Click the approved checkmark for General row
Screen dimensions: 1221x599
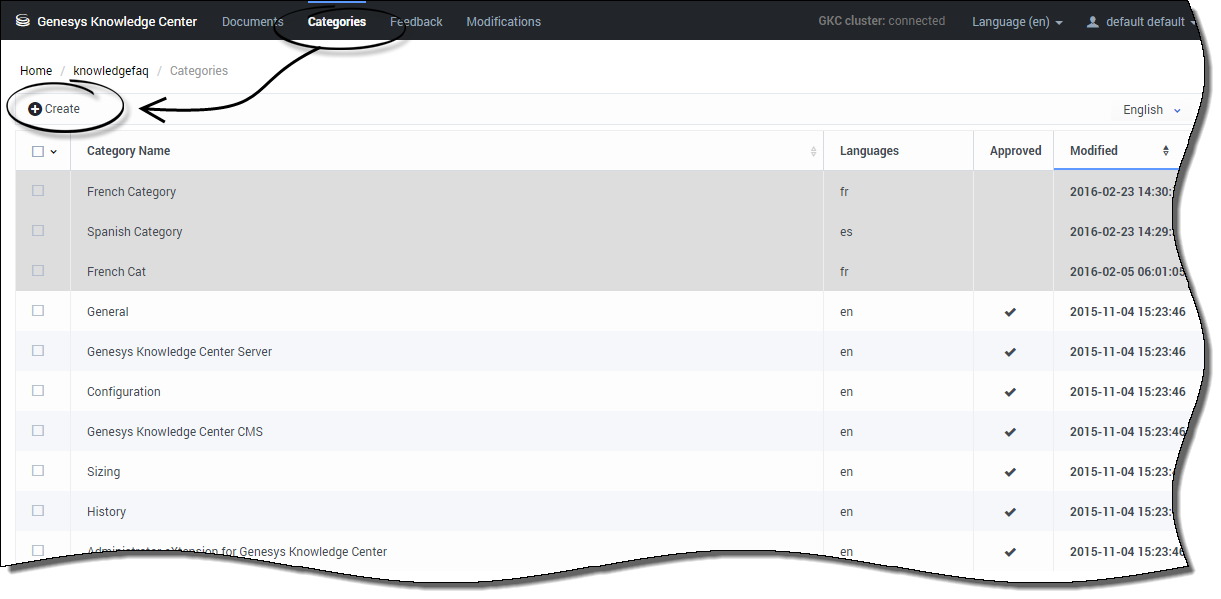coord(1010,312)
